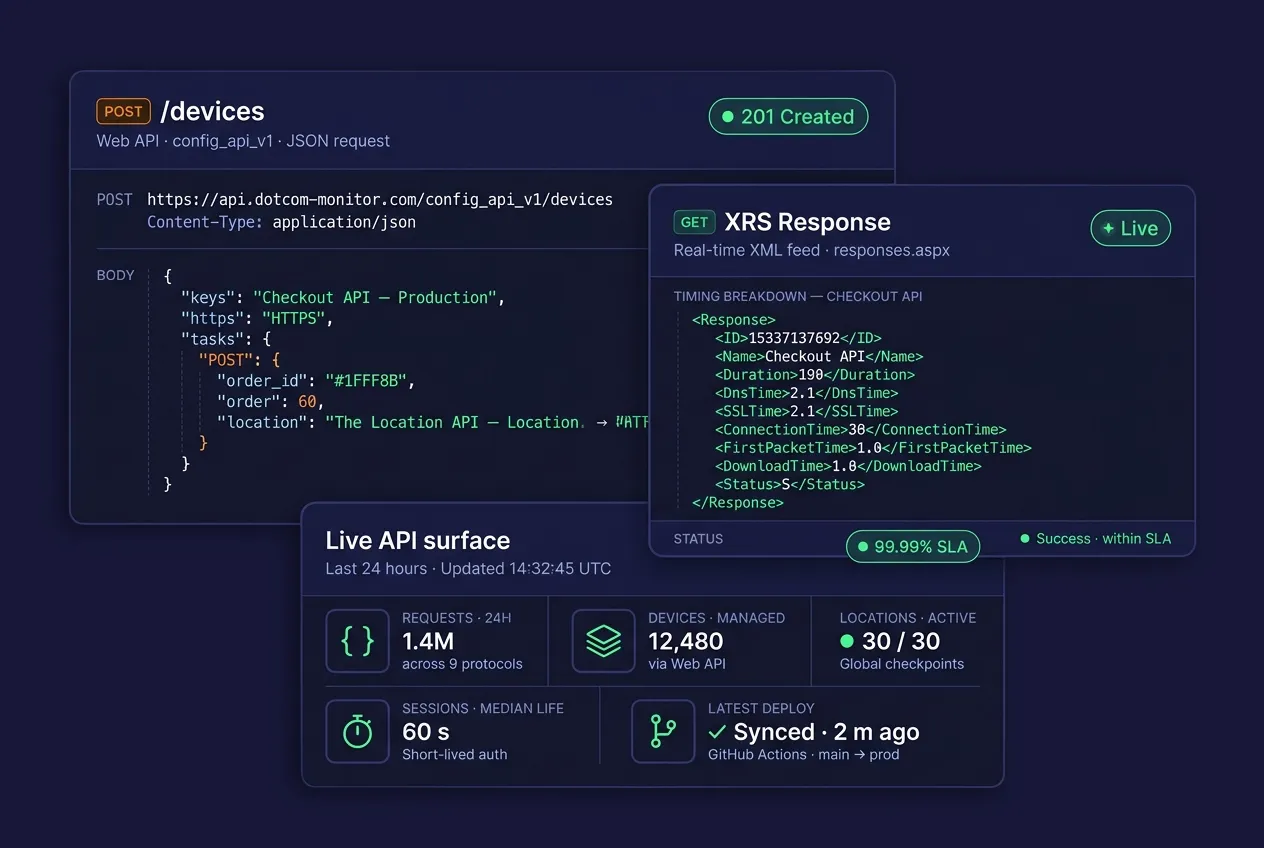Click the DownloadTime 1.0 XML line
This screenshot has height=848, width=1264.
(848, 466)
